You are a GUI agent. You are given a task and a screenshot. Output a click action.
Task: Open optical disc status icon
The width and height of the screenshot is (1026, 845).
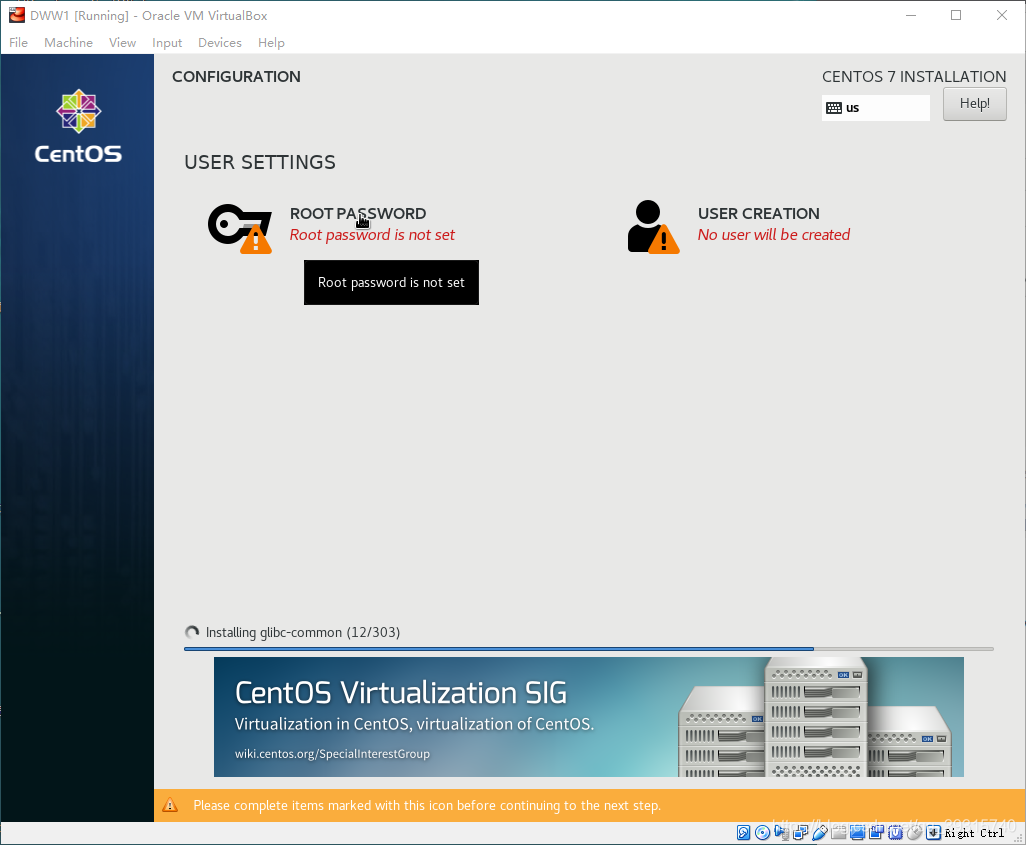pyautogui.click(x=762, y=833)
